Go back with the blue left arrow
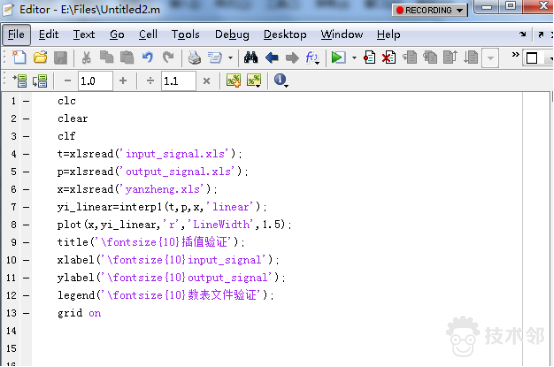The image size is (554, 367). [x=271, y=58]
